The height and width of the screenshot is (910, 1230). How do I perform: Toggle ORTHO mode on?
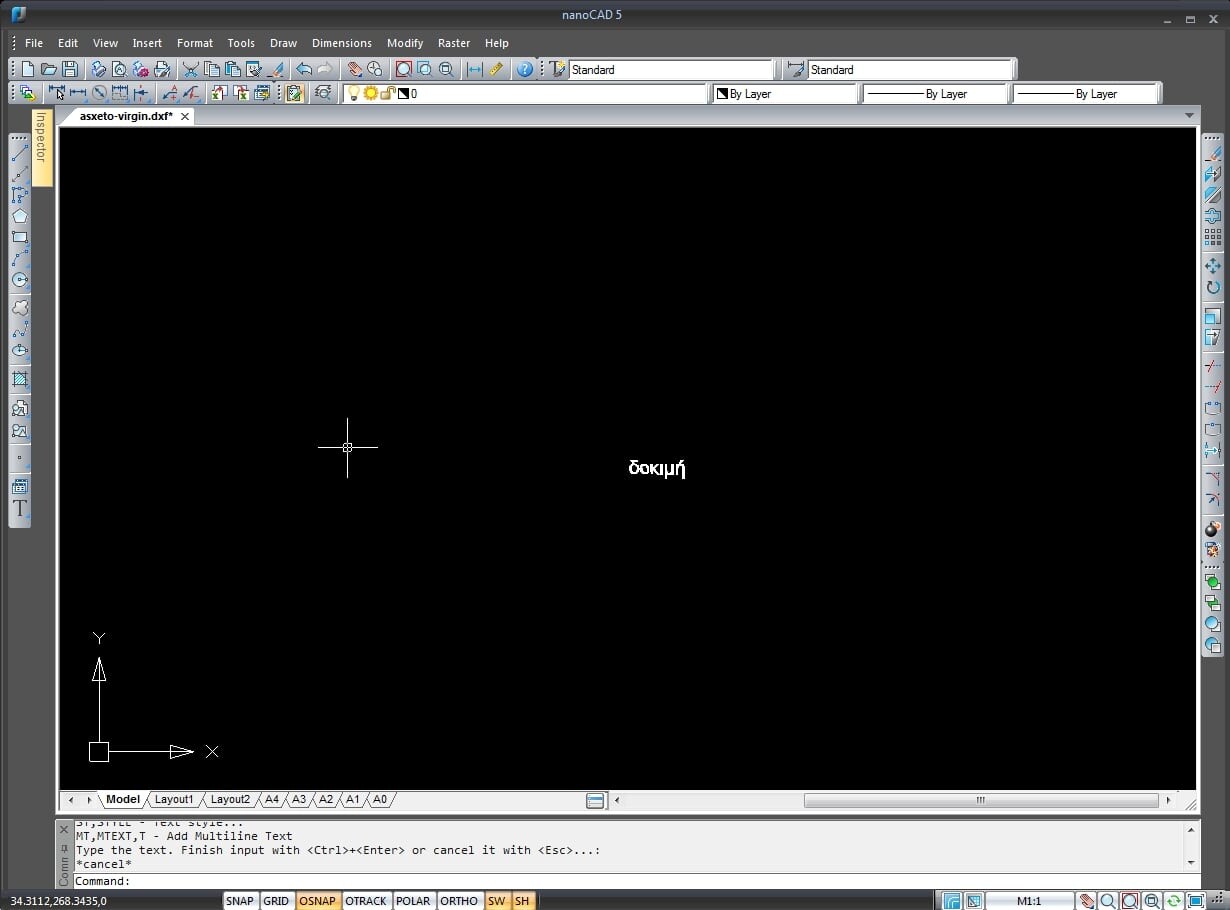pos(459,901)
